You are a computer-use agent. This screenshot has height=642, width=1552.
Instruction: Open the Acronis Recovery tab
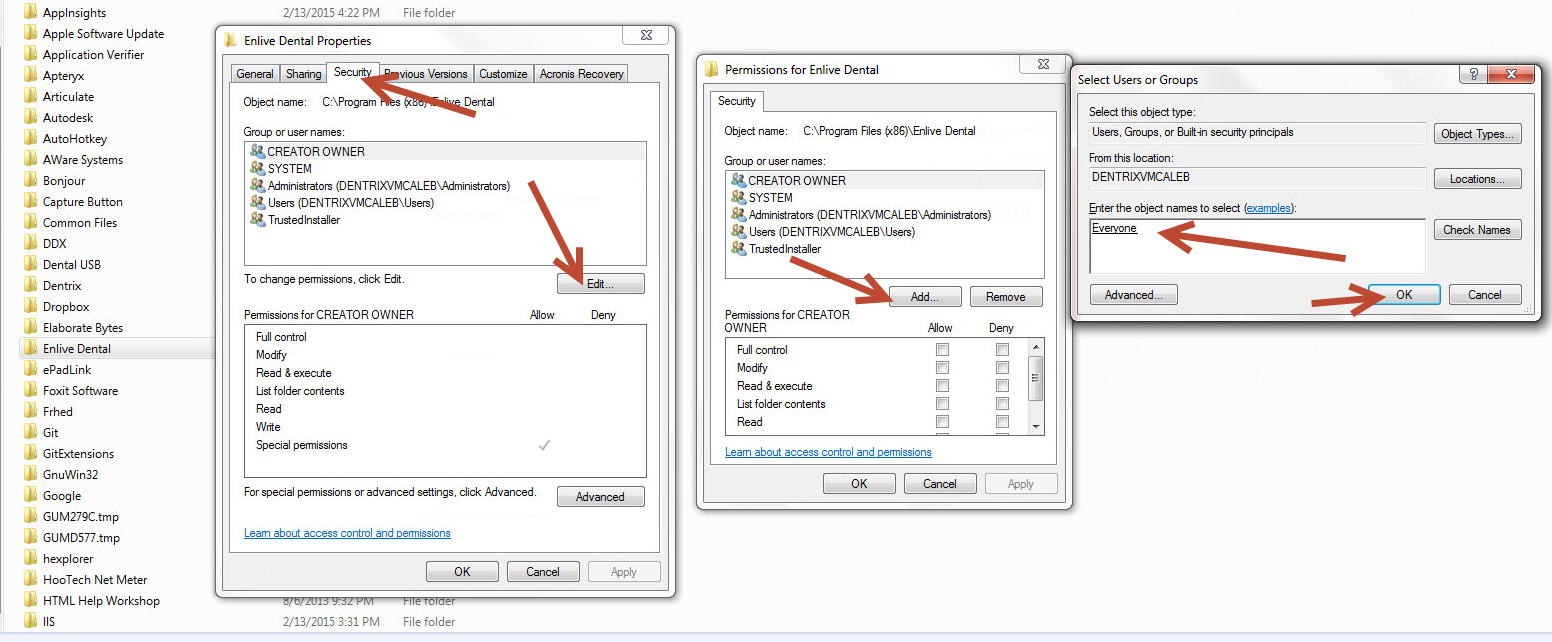(x=581, y=74)
